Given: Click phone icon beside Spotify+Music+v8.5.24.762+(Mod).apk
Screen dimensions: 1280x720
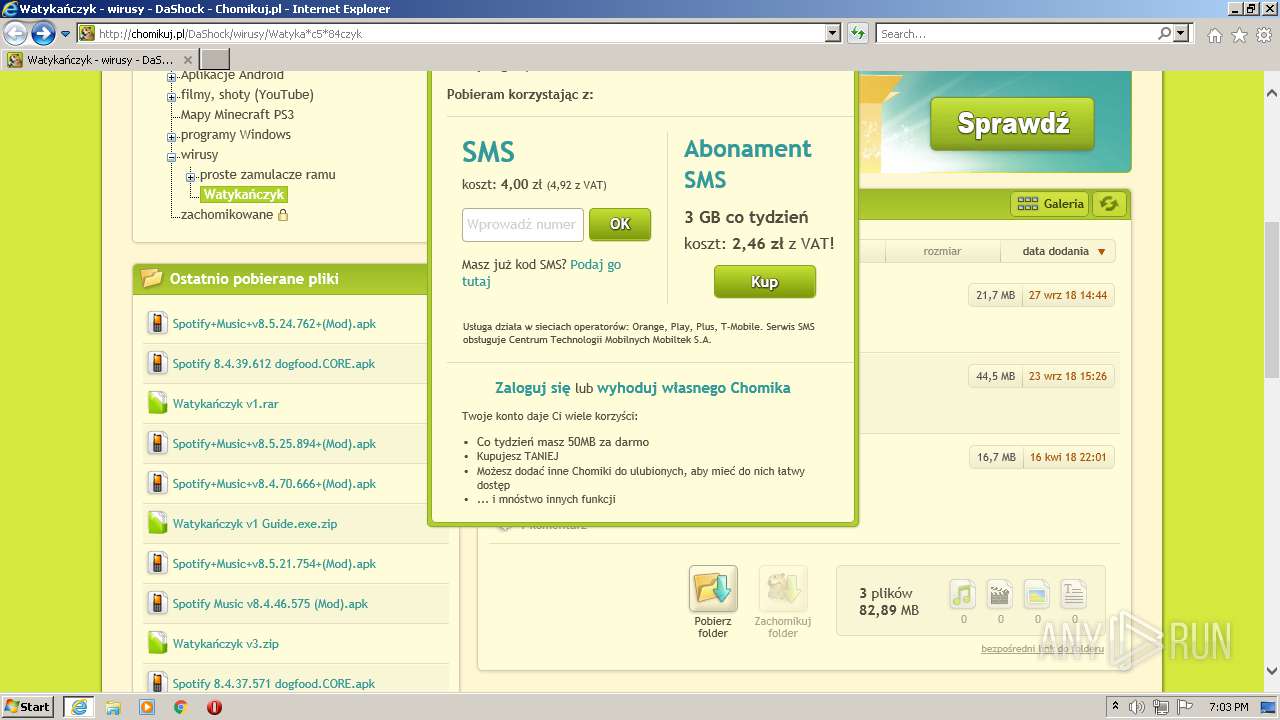Looking at the screenshot, I should 157,323.
